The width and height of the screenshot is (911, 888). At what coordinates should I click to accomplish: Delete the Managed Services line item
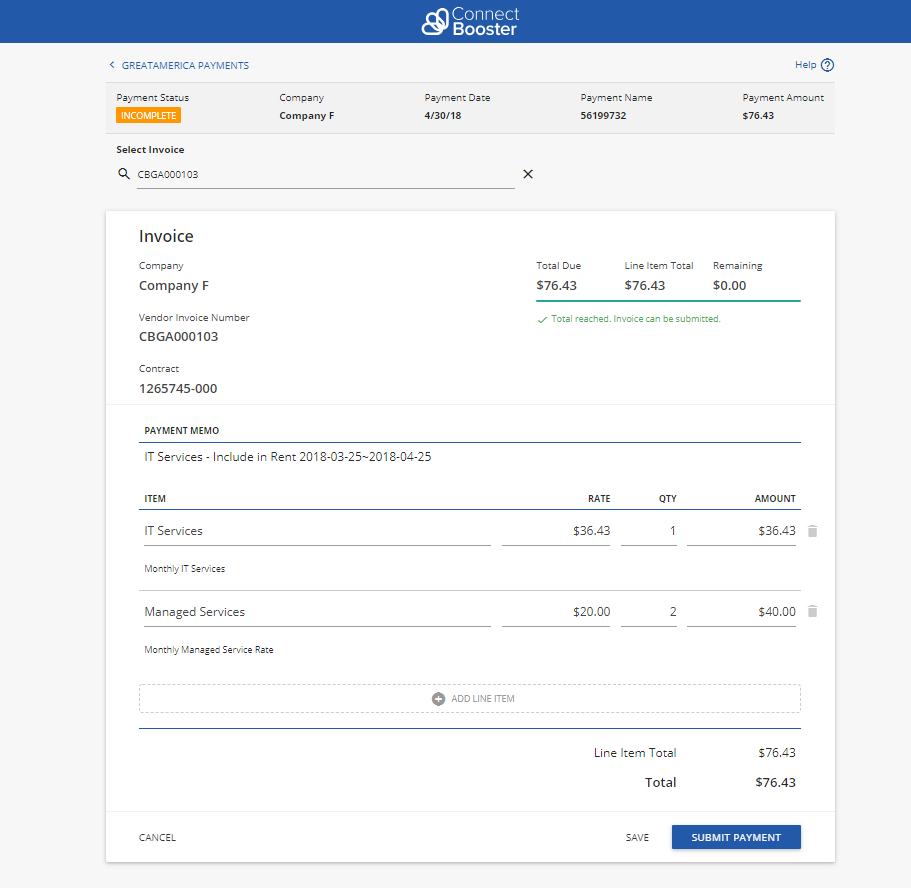(x=813, y=611)
